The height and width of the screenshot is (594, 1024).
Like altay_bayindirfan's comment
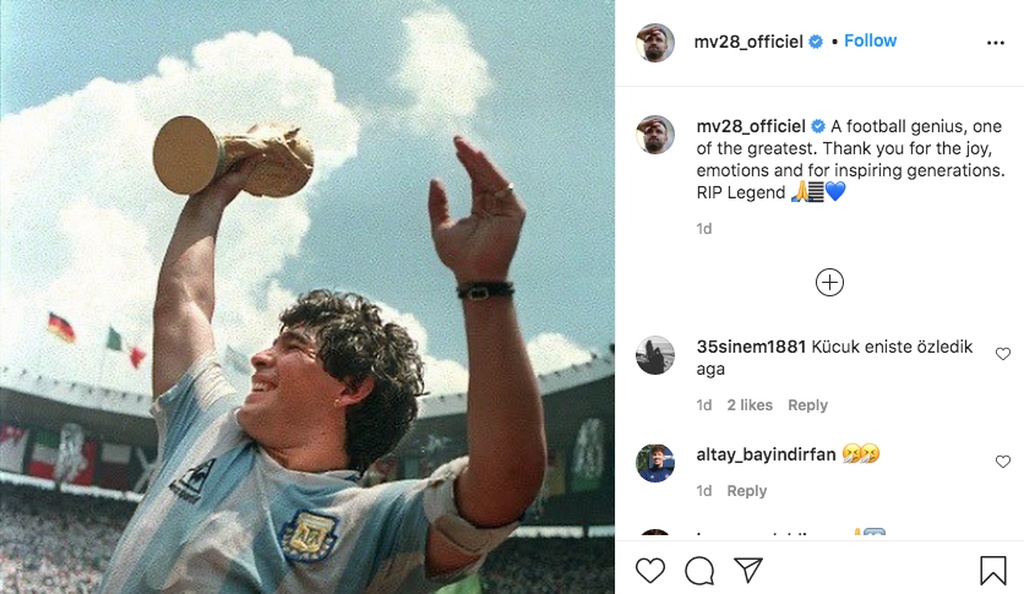coord(1003,461)
